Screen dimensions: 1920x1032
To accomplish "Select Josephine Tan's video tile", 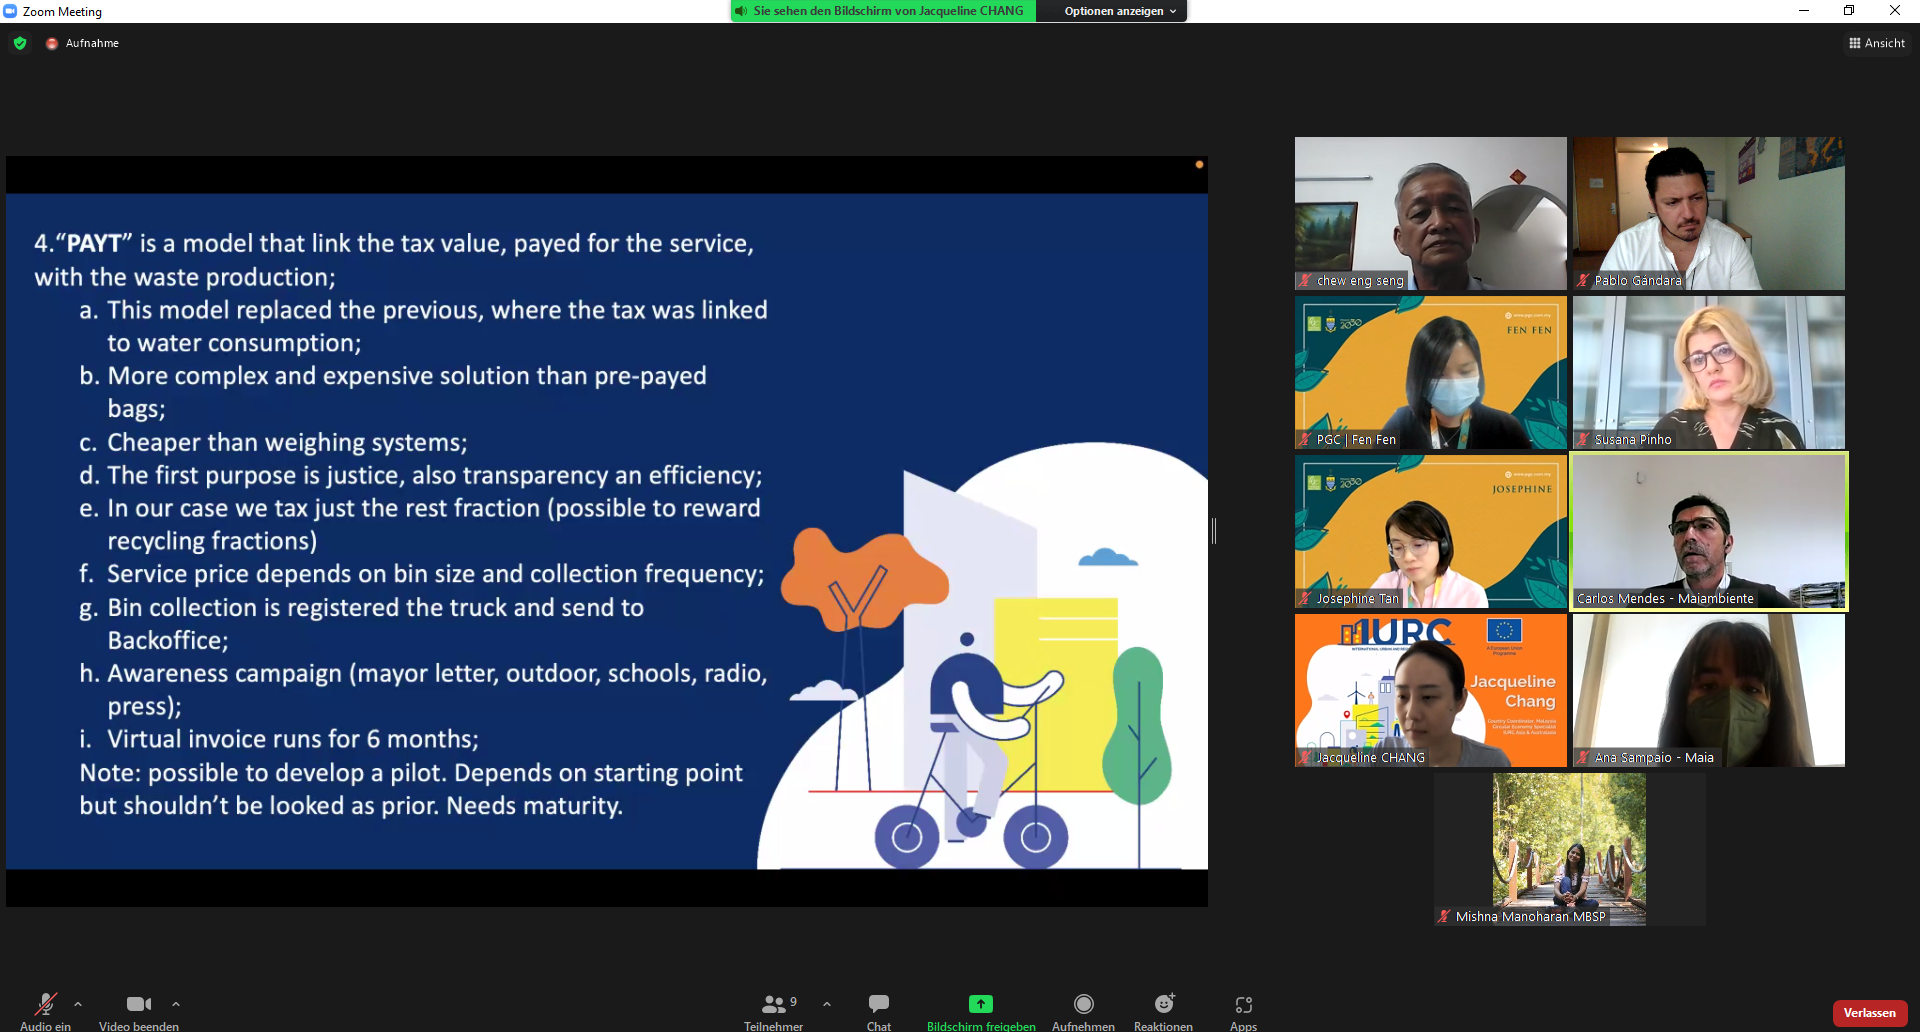I will [1430, 531].
